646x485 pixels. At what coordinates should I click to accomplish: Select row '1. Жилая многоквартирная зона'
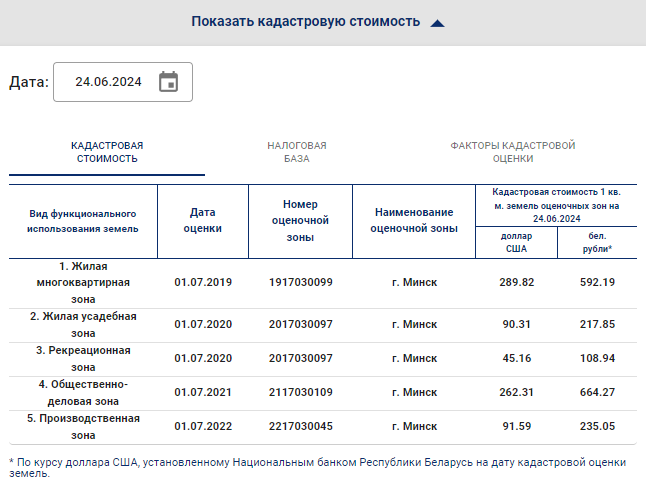click(323, 283)
